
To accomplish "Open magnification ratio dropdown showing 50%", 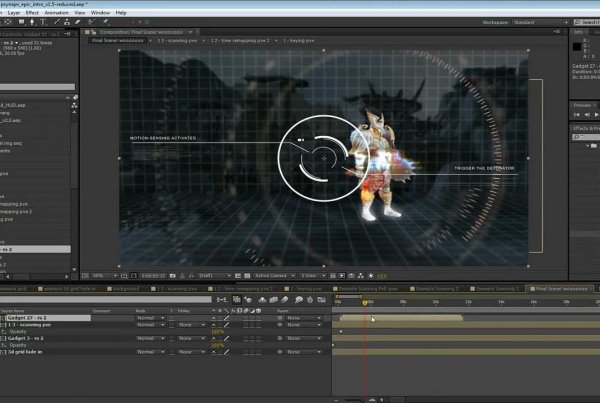I will [105, 276].
